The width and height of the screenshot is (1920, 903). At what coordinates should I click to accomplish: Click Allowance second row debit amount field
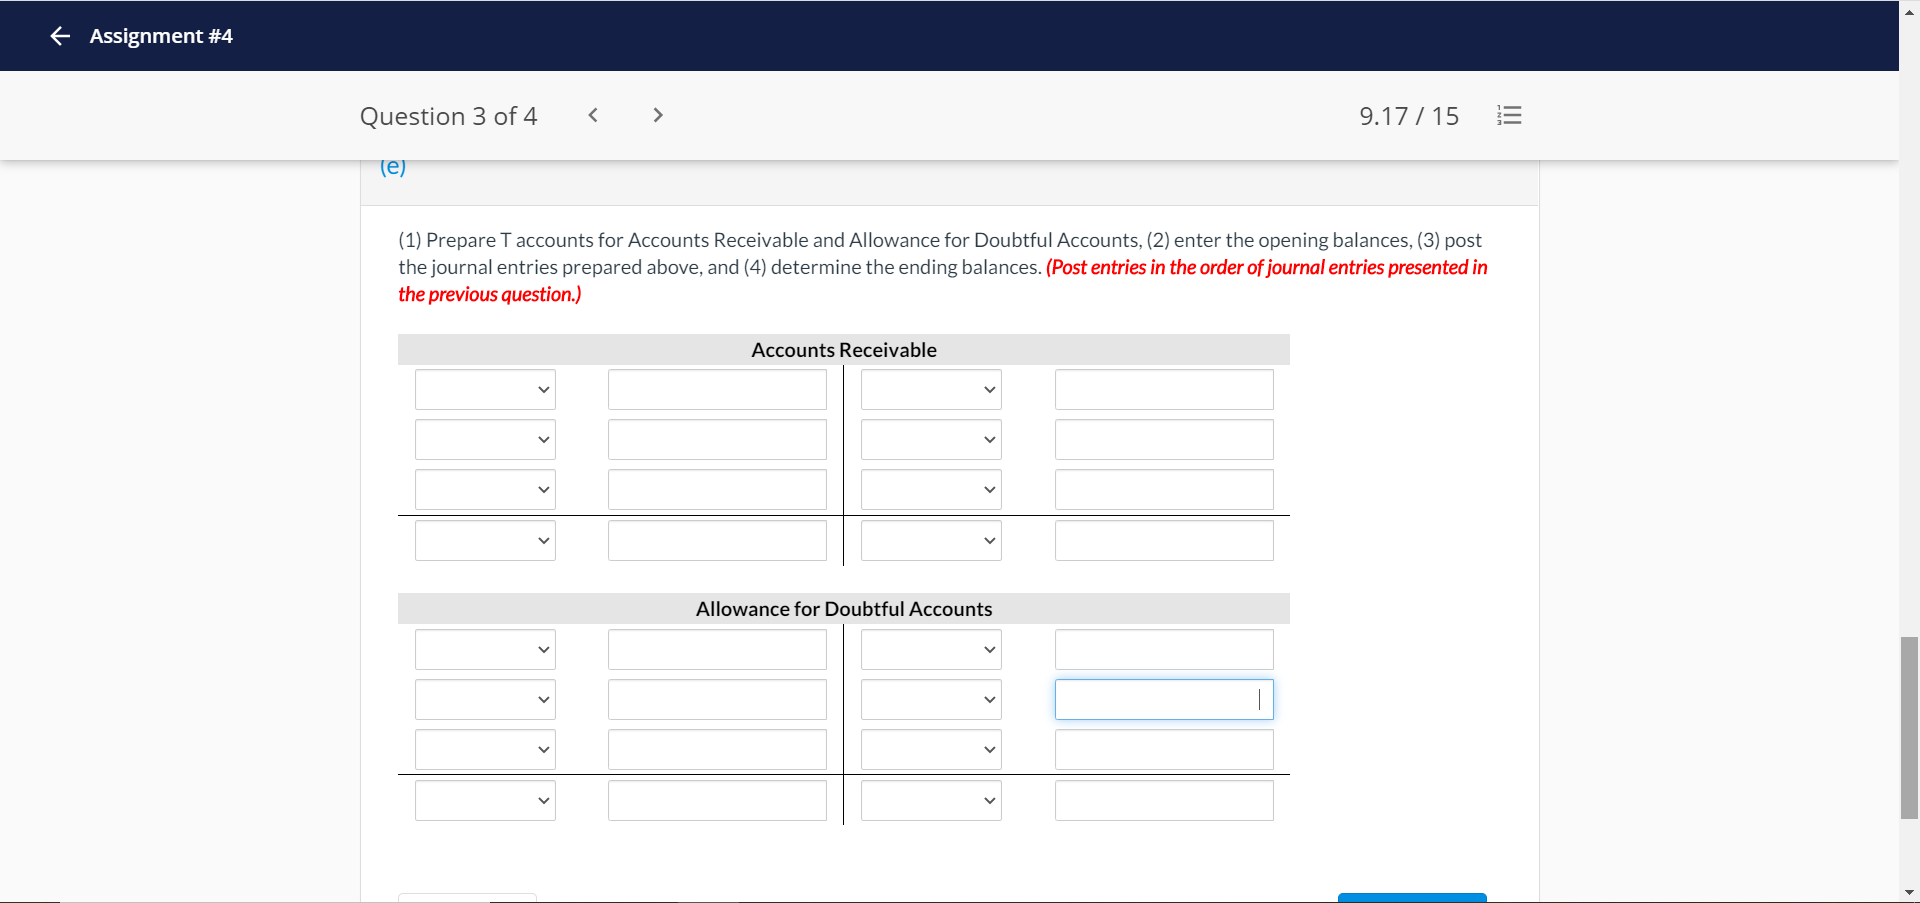coord(717,700)
